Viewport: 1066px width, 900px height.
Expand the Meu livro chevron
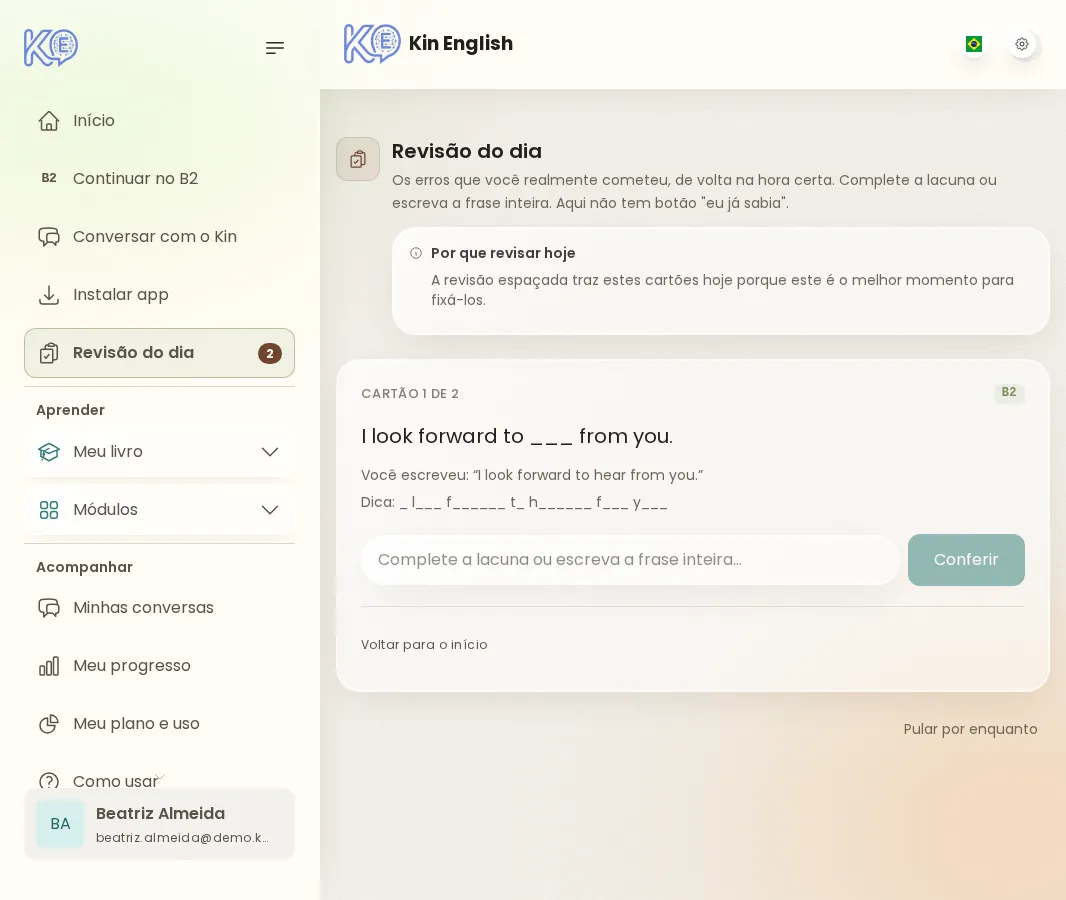click(x=270, y=452)
